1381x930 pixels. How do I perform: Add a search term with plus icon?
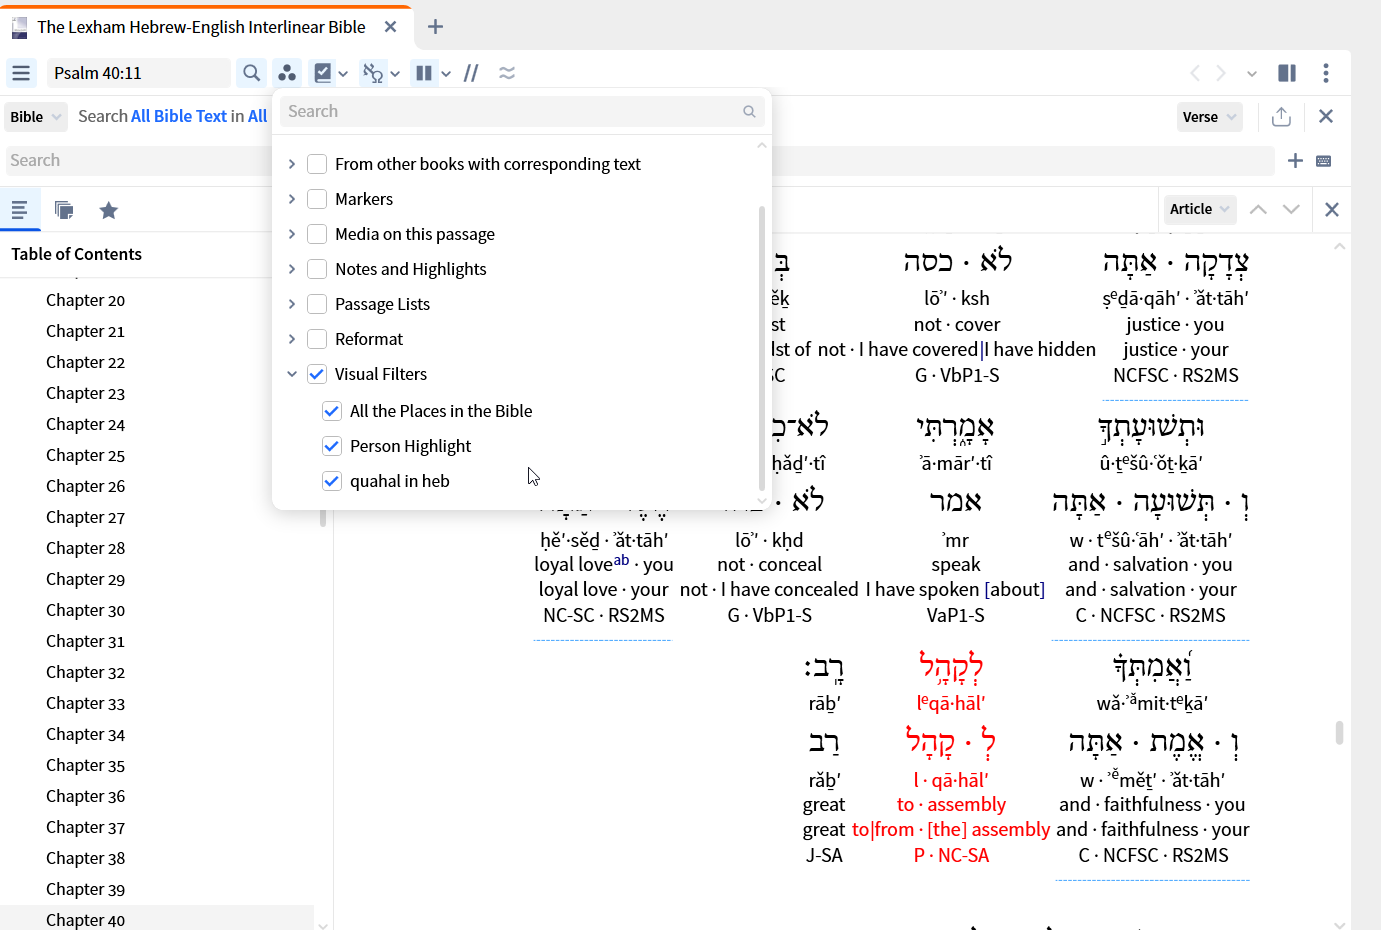(1295, 161)
